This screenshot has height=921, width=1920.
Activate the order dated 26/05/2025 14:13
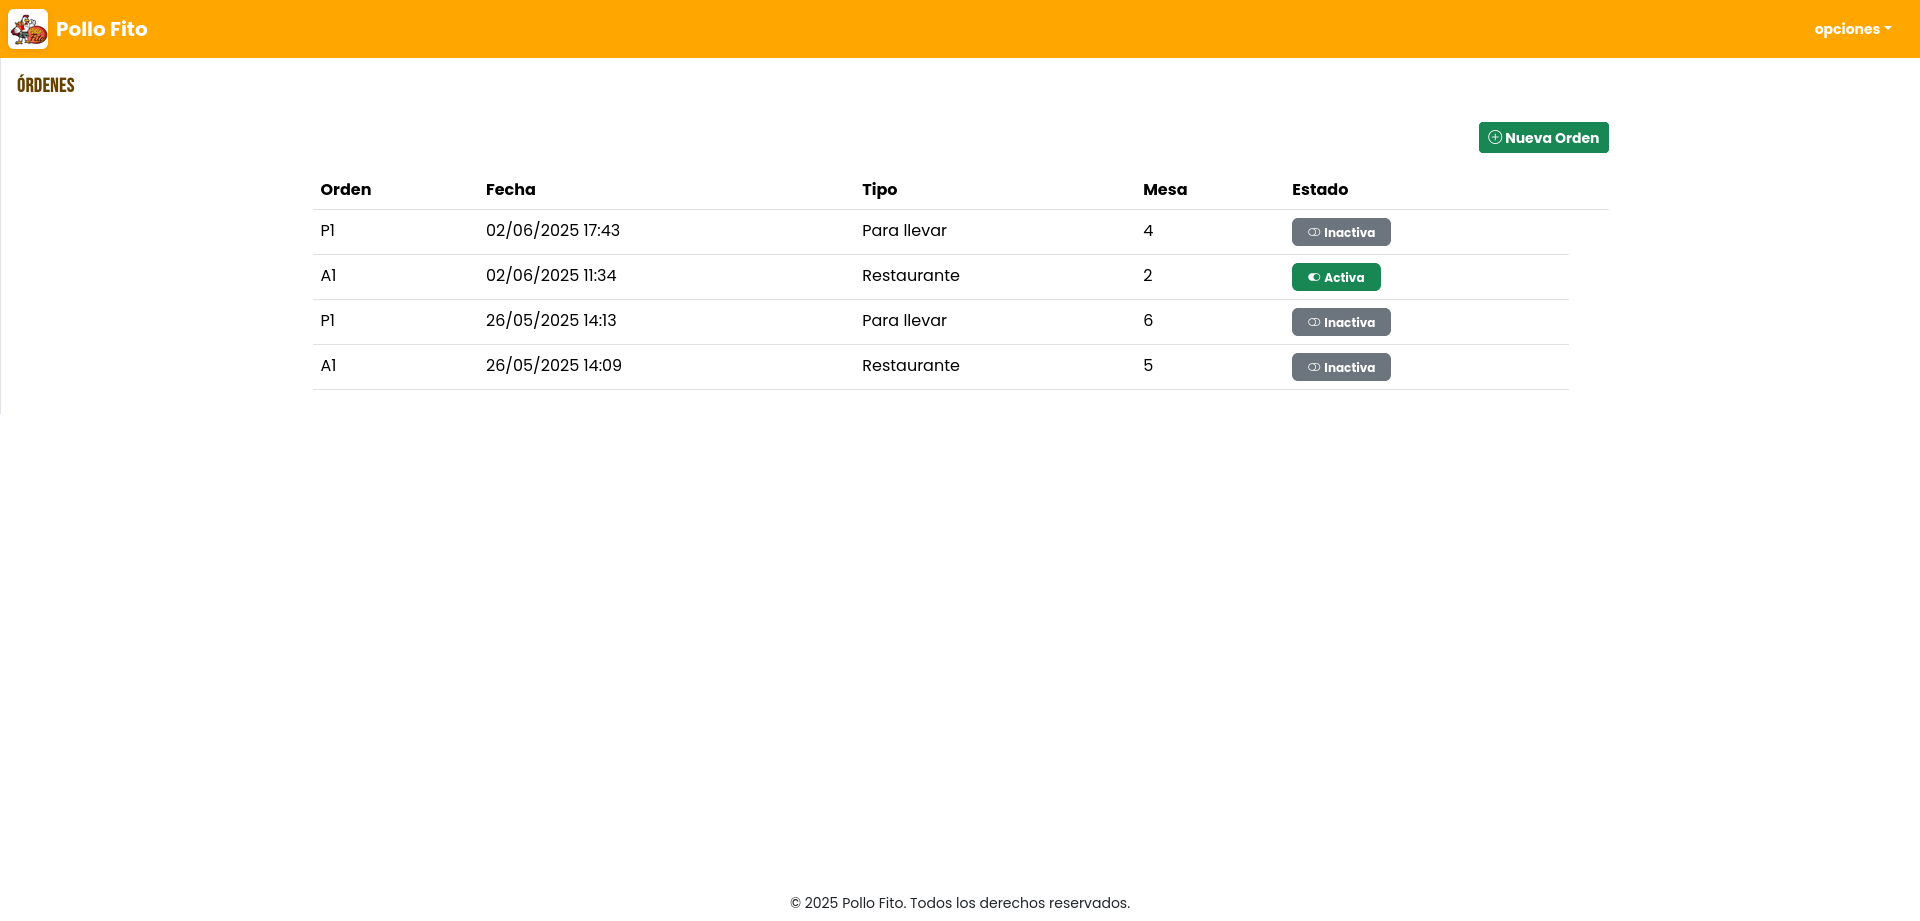coord(1340,322)
